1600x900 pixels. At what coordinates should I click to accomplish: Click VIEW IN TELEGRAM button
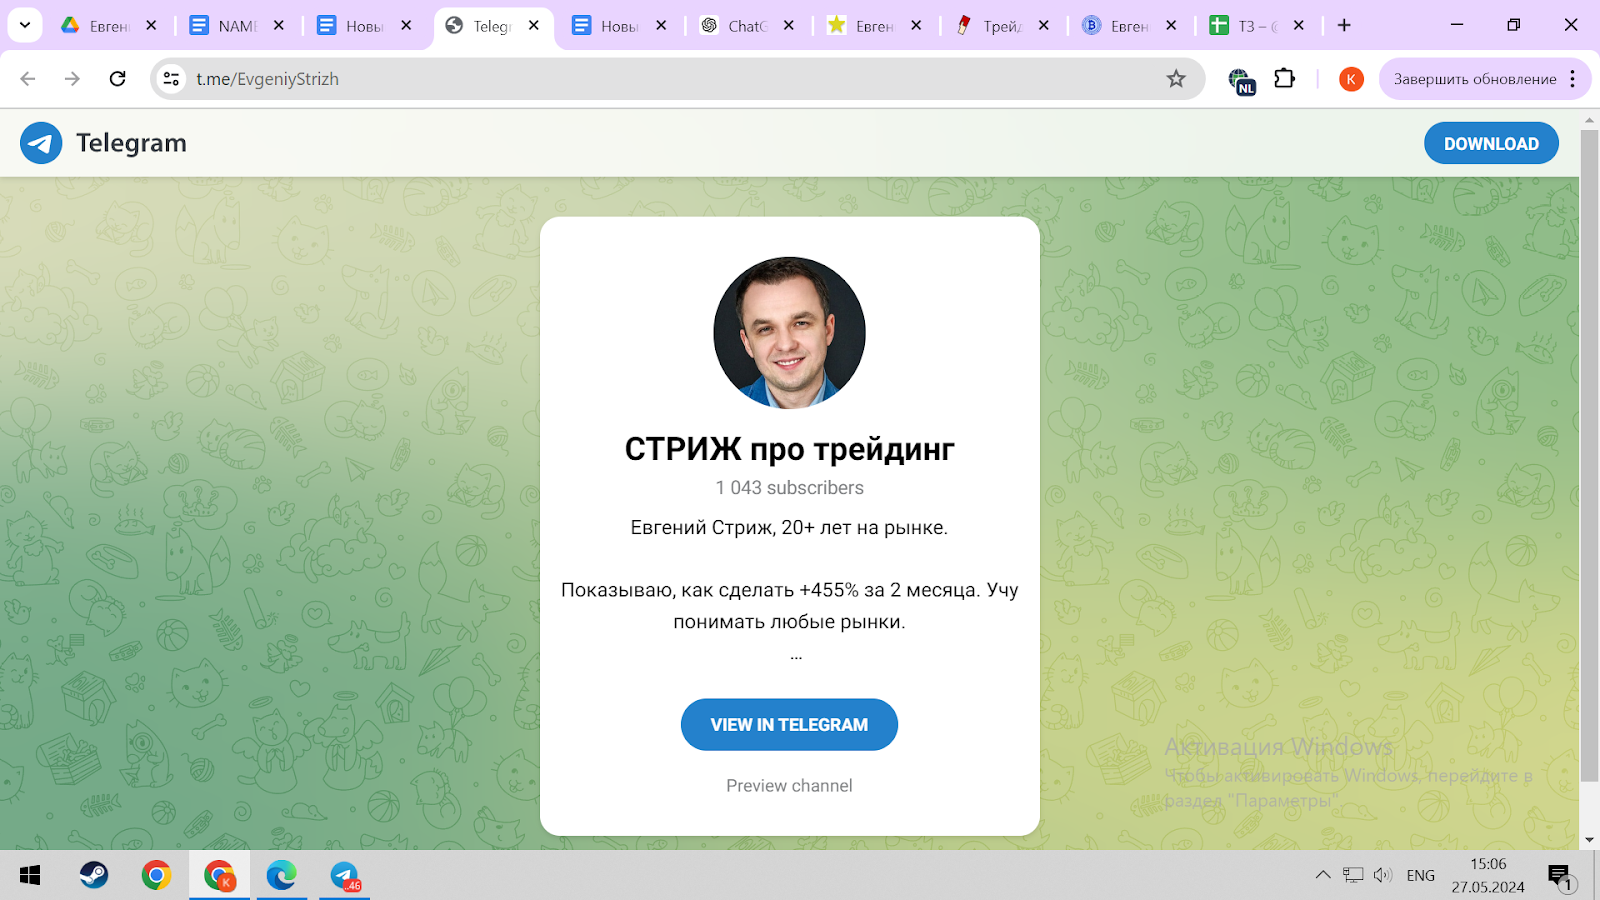pyautogui.click(x=789, y=725)
